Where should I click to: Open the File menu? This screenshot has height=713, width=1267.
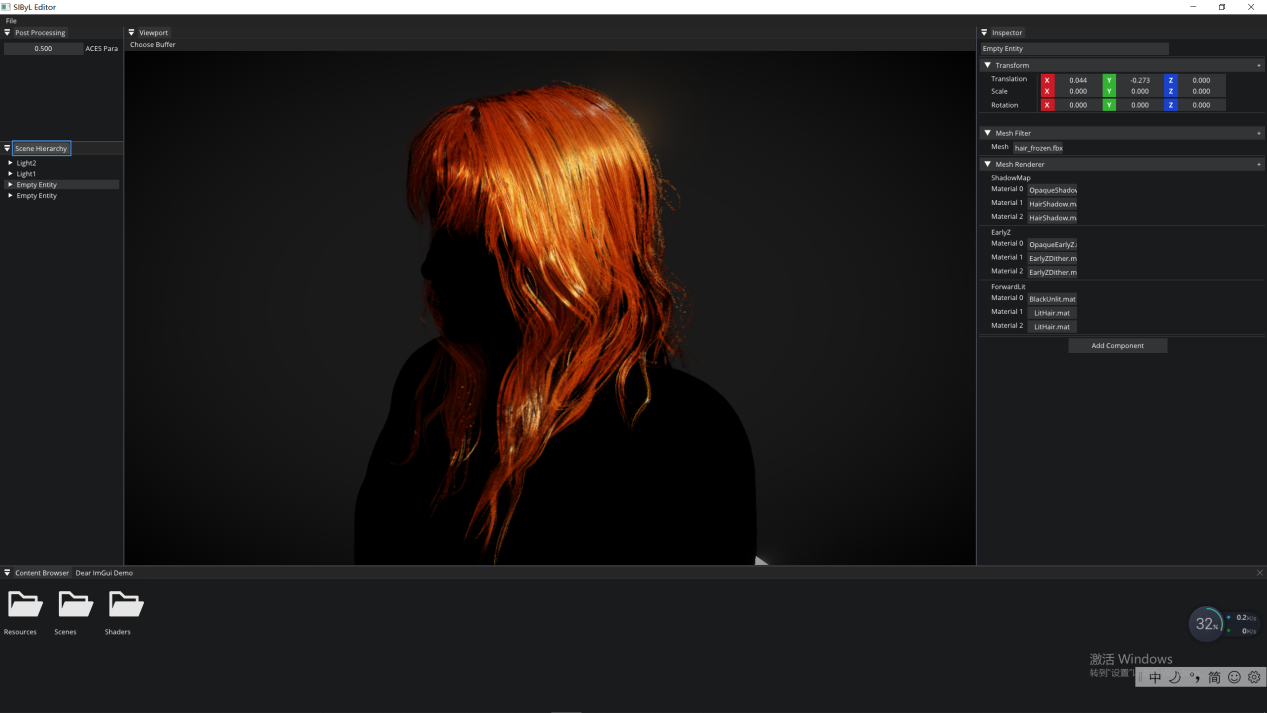coord(11,21)
